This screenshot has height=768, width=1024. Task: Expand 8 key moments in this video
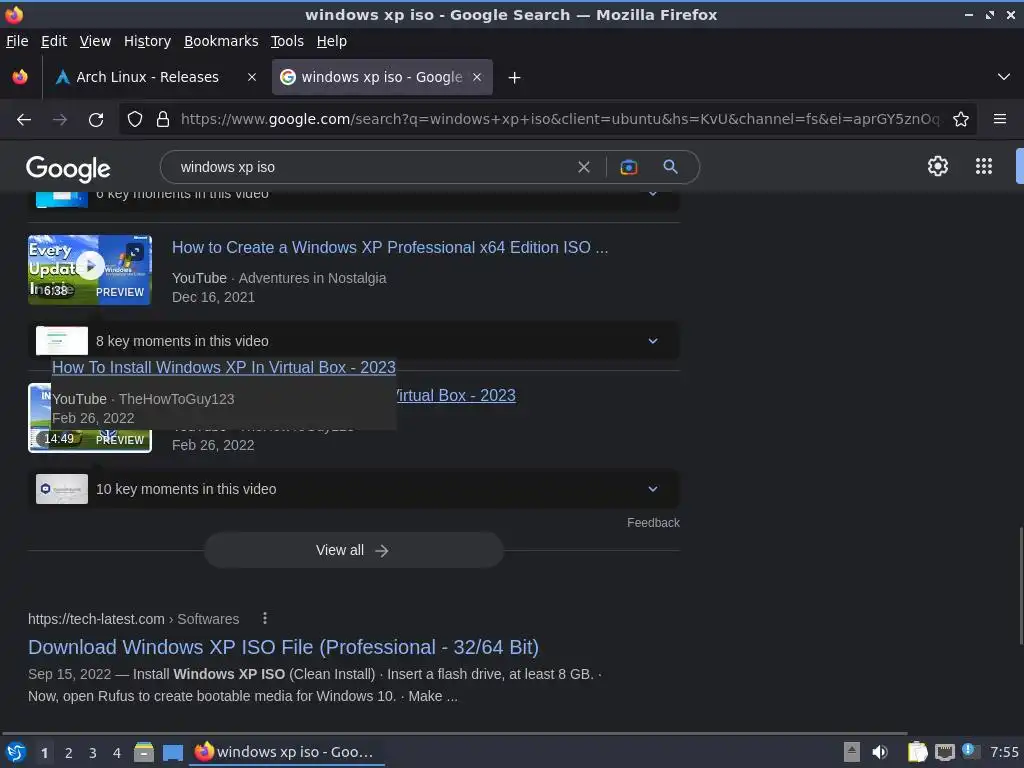(x=353, y=341)
